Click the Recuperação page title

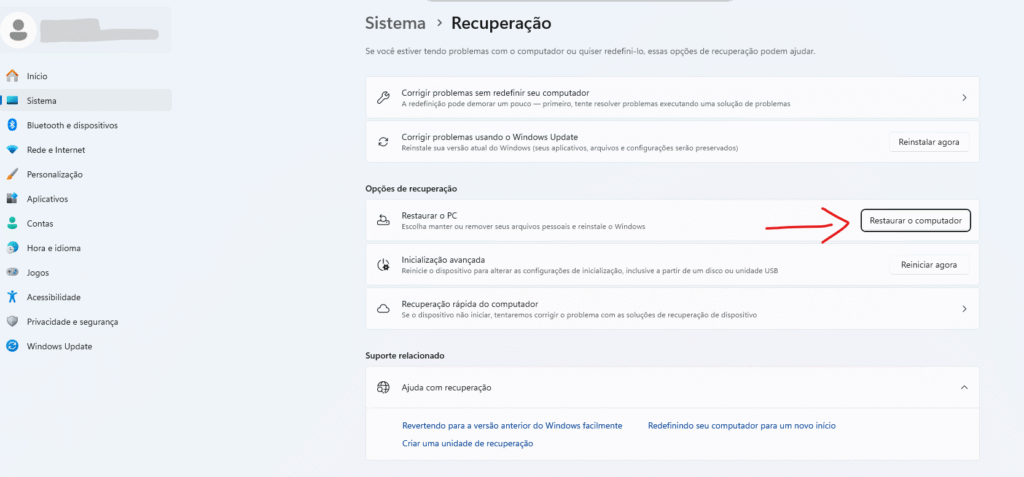[x=502, y=24]
